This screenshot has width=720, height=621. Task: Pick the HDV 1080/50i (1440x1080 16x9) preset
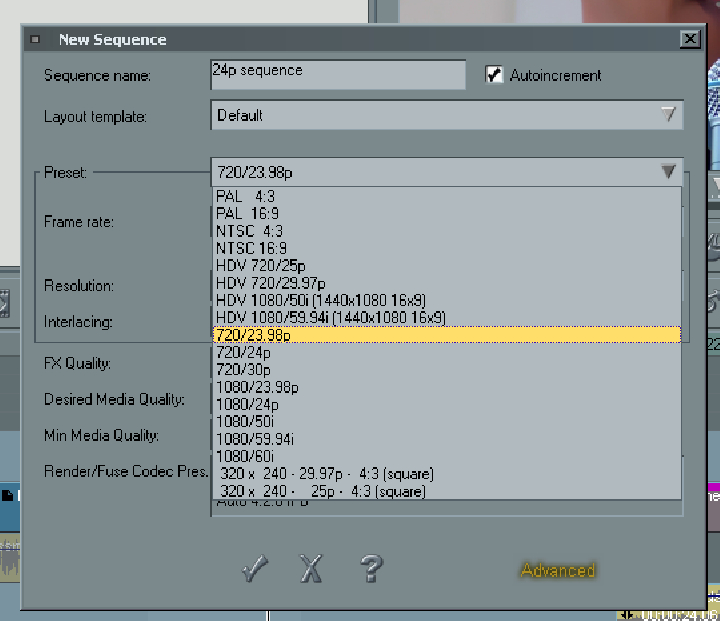coord(320,300)
